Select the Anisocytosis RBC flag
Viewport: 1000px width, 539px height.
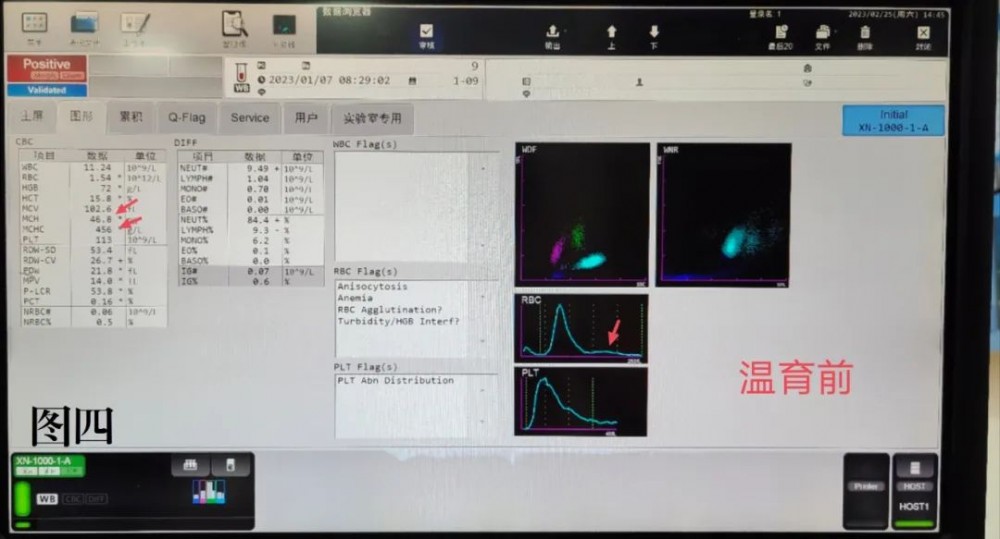(372, 286)
